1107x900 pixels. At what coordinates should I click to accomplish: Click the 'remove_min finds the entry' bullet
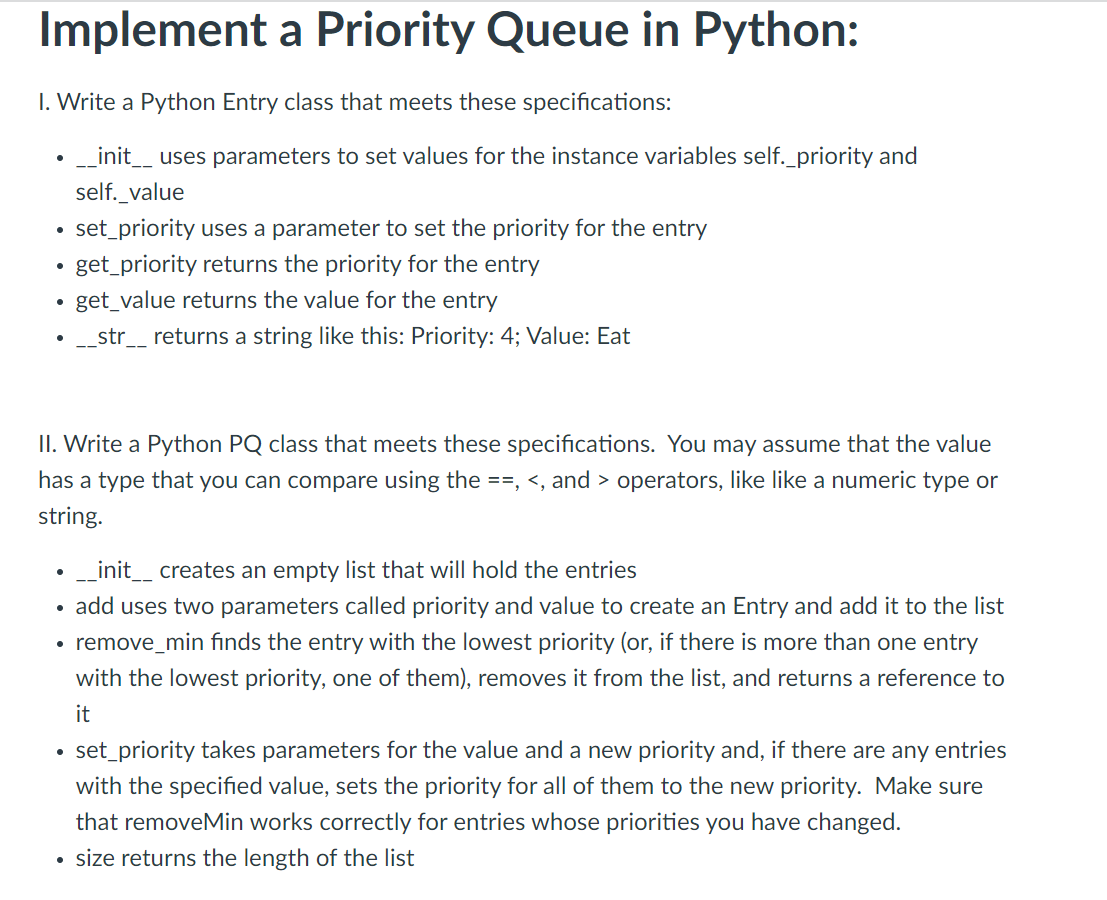pos(540,678)
